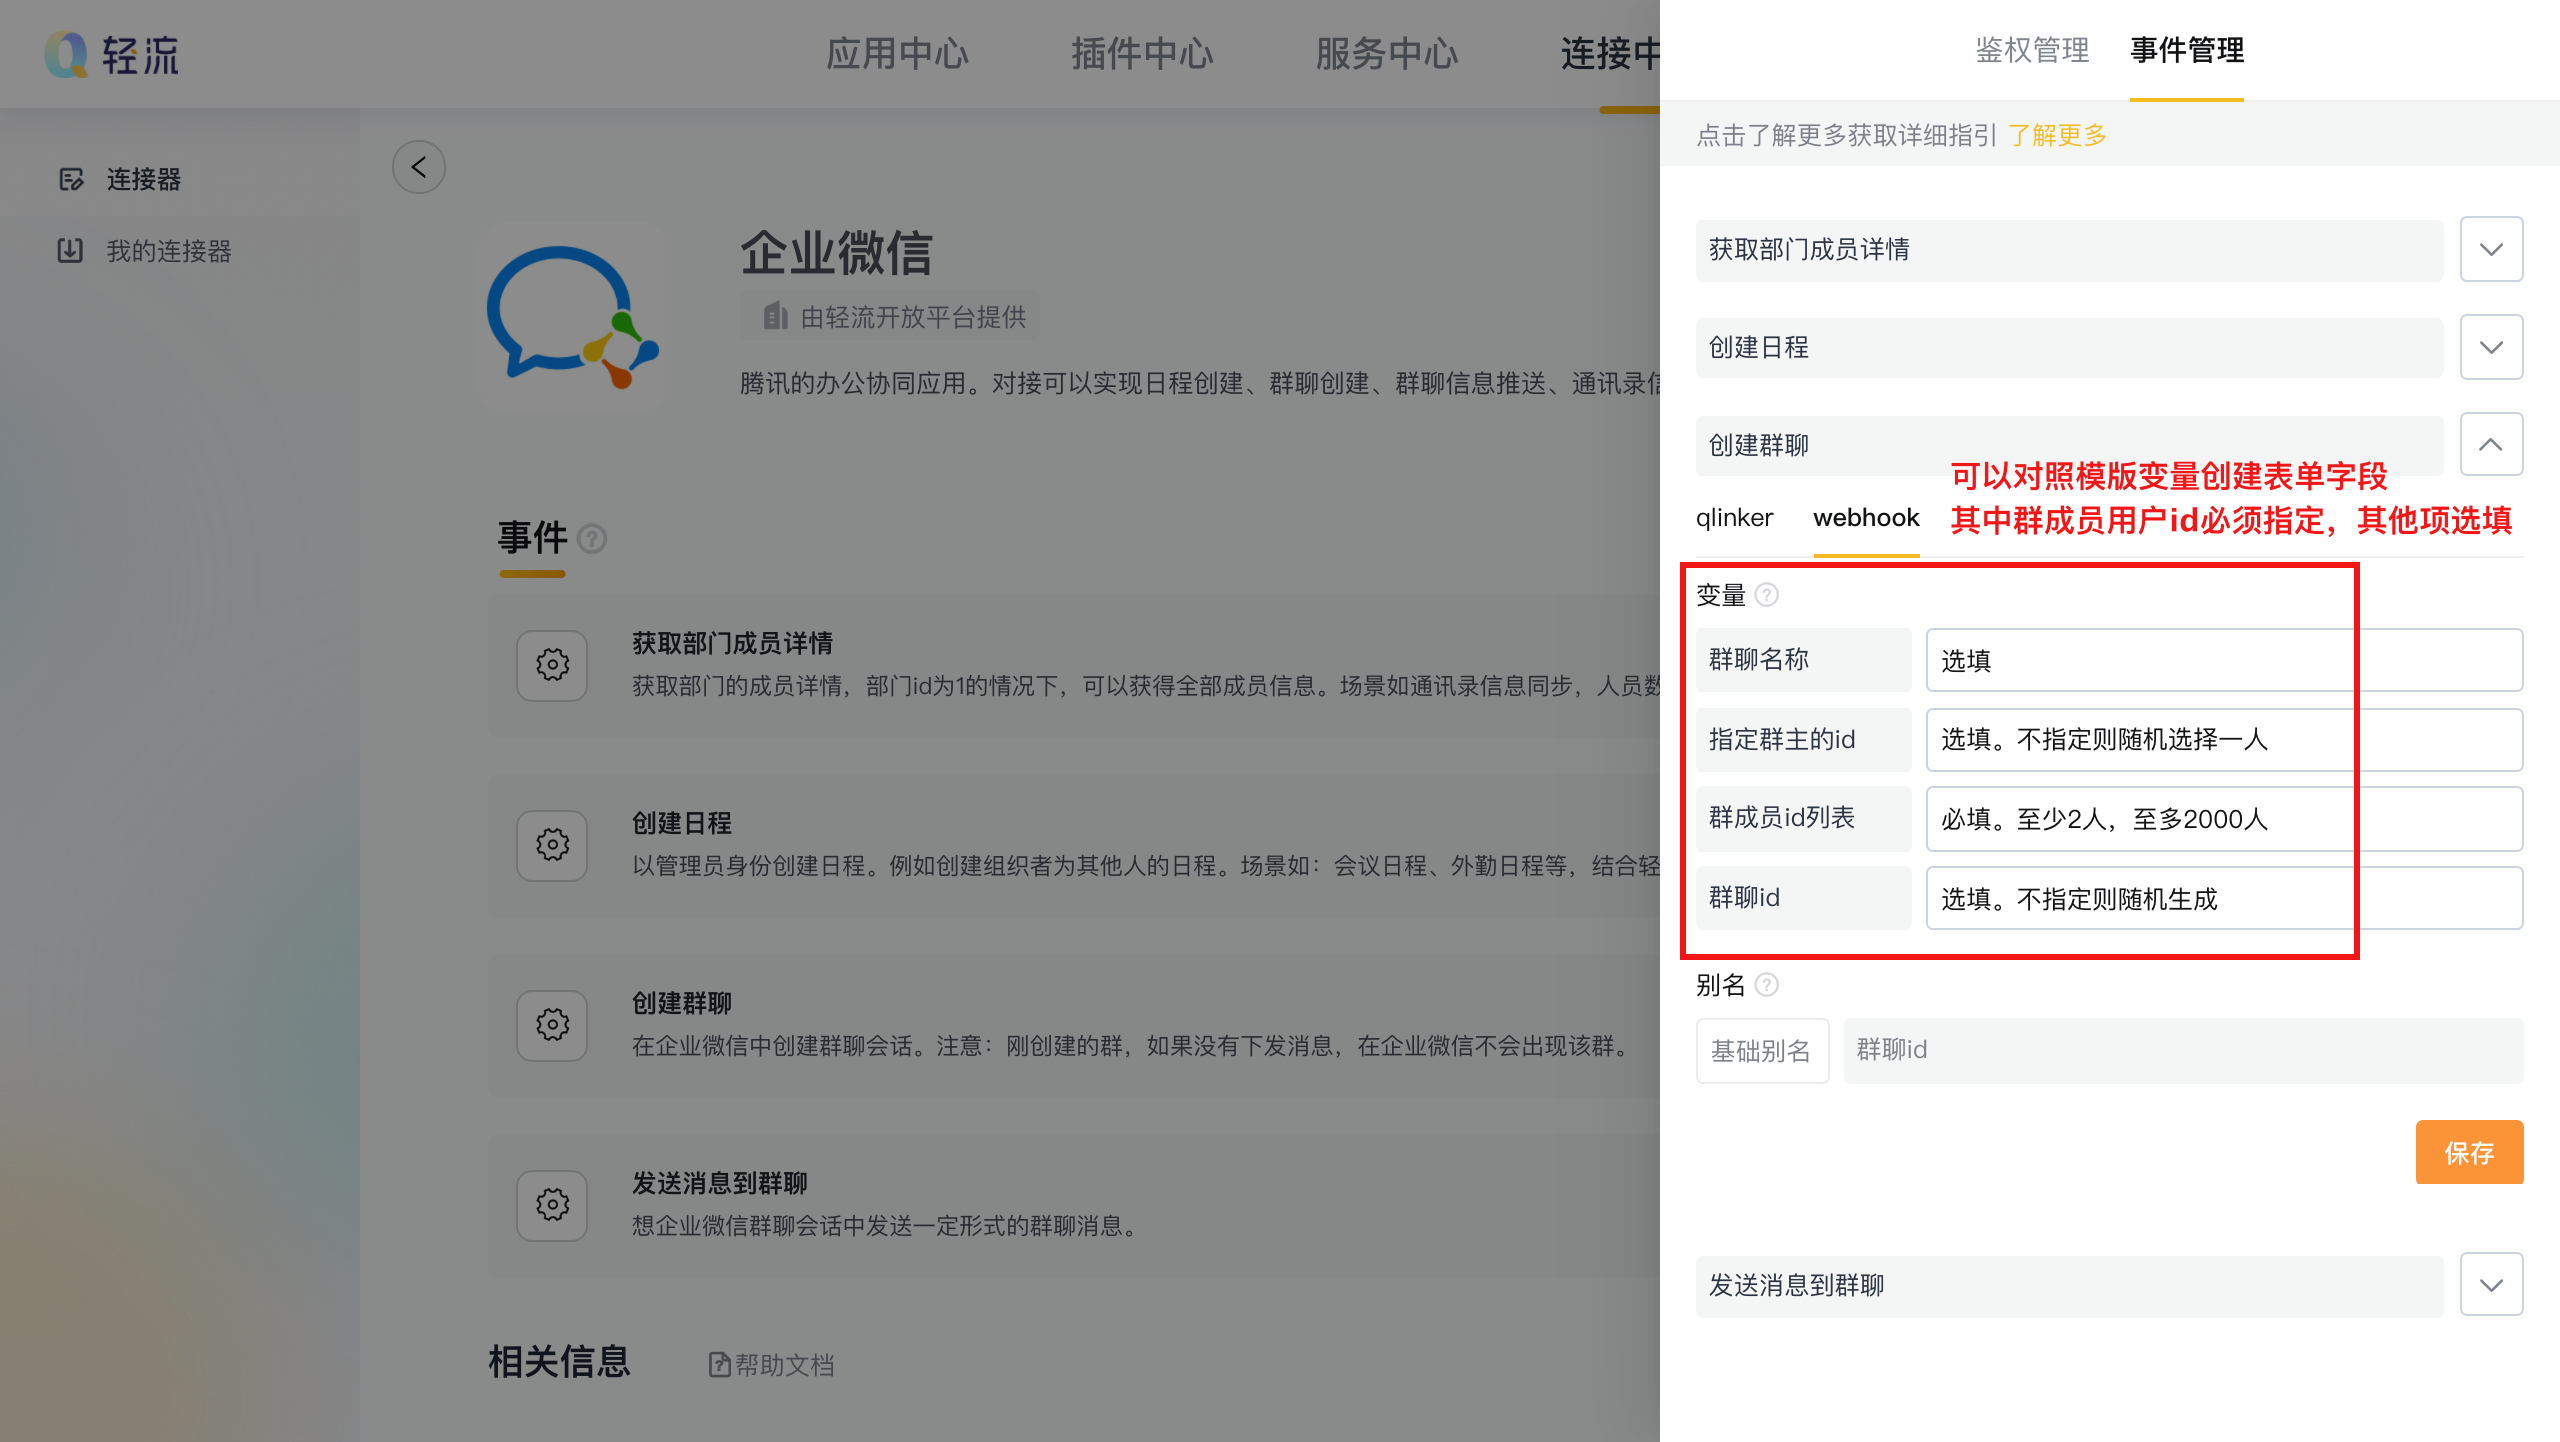This screenshot has height=1442, width=2560.
Task: Click the help icon next to 事件
Action: click(x=592, y=539)
